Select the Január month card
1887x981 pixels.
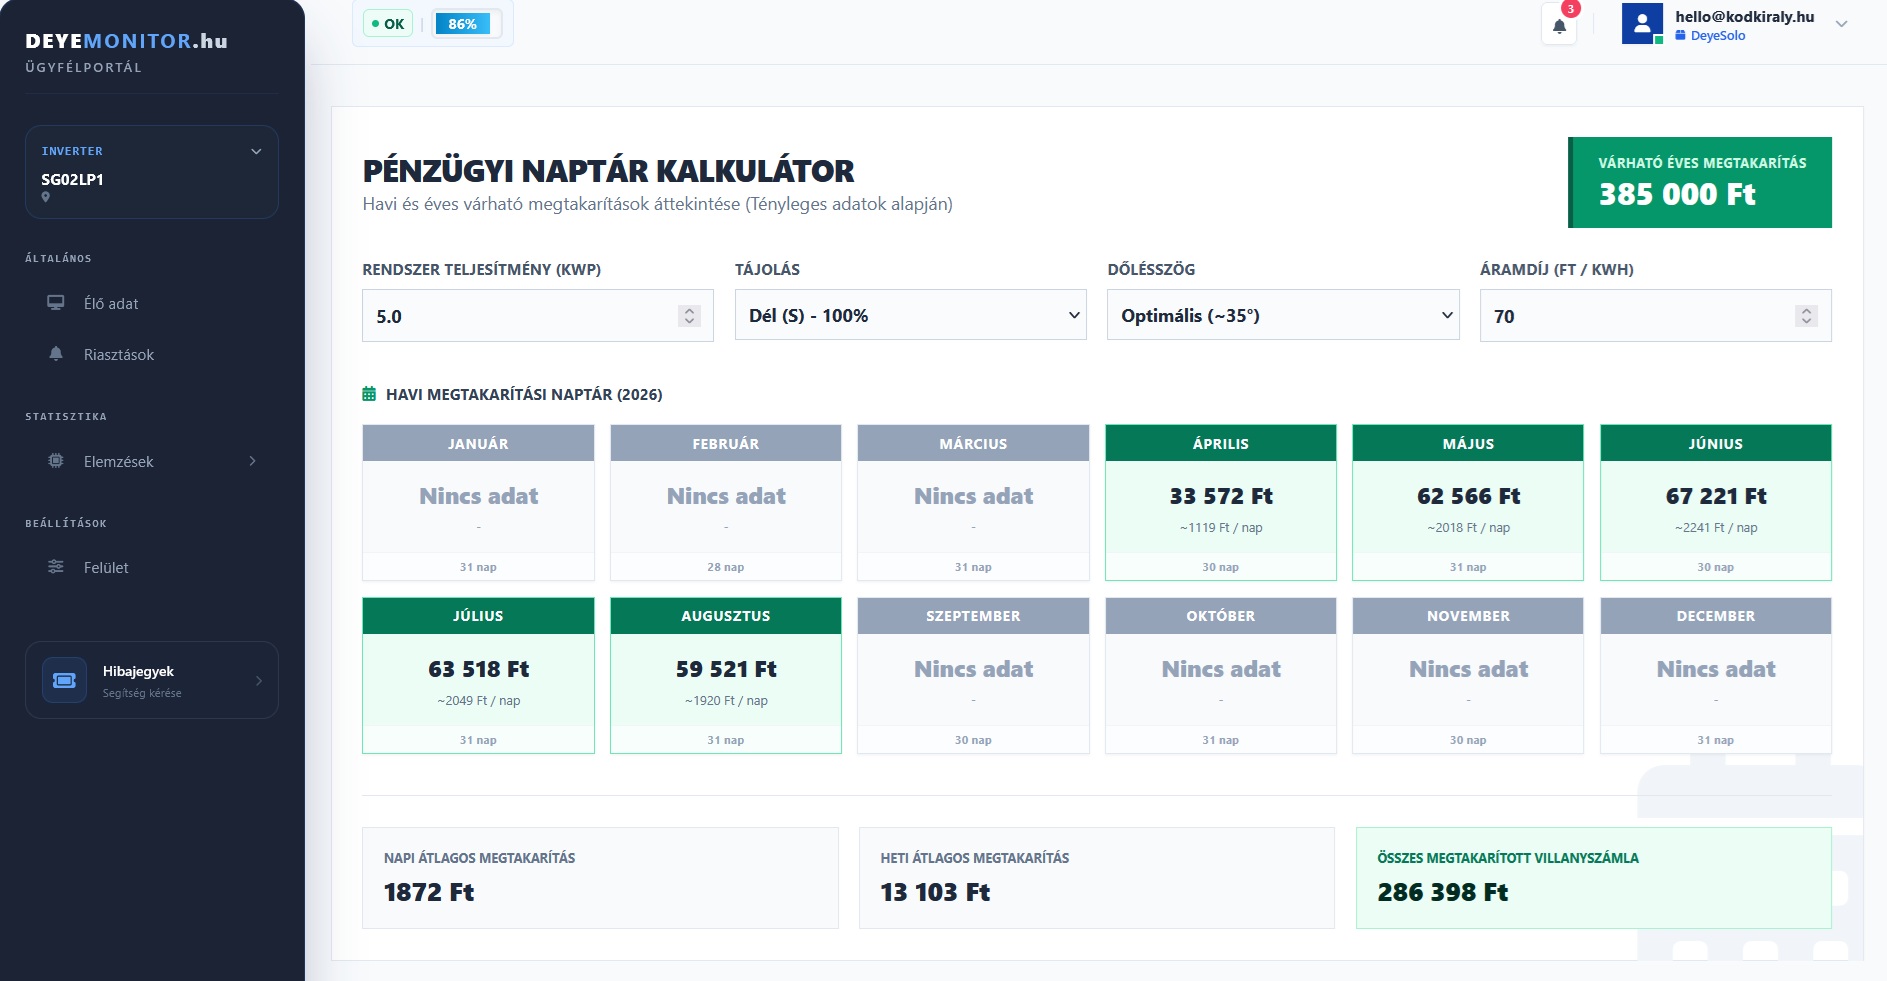tap(478, 502)
